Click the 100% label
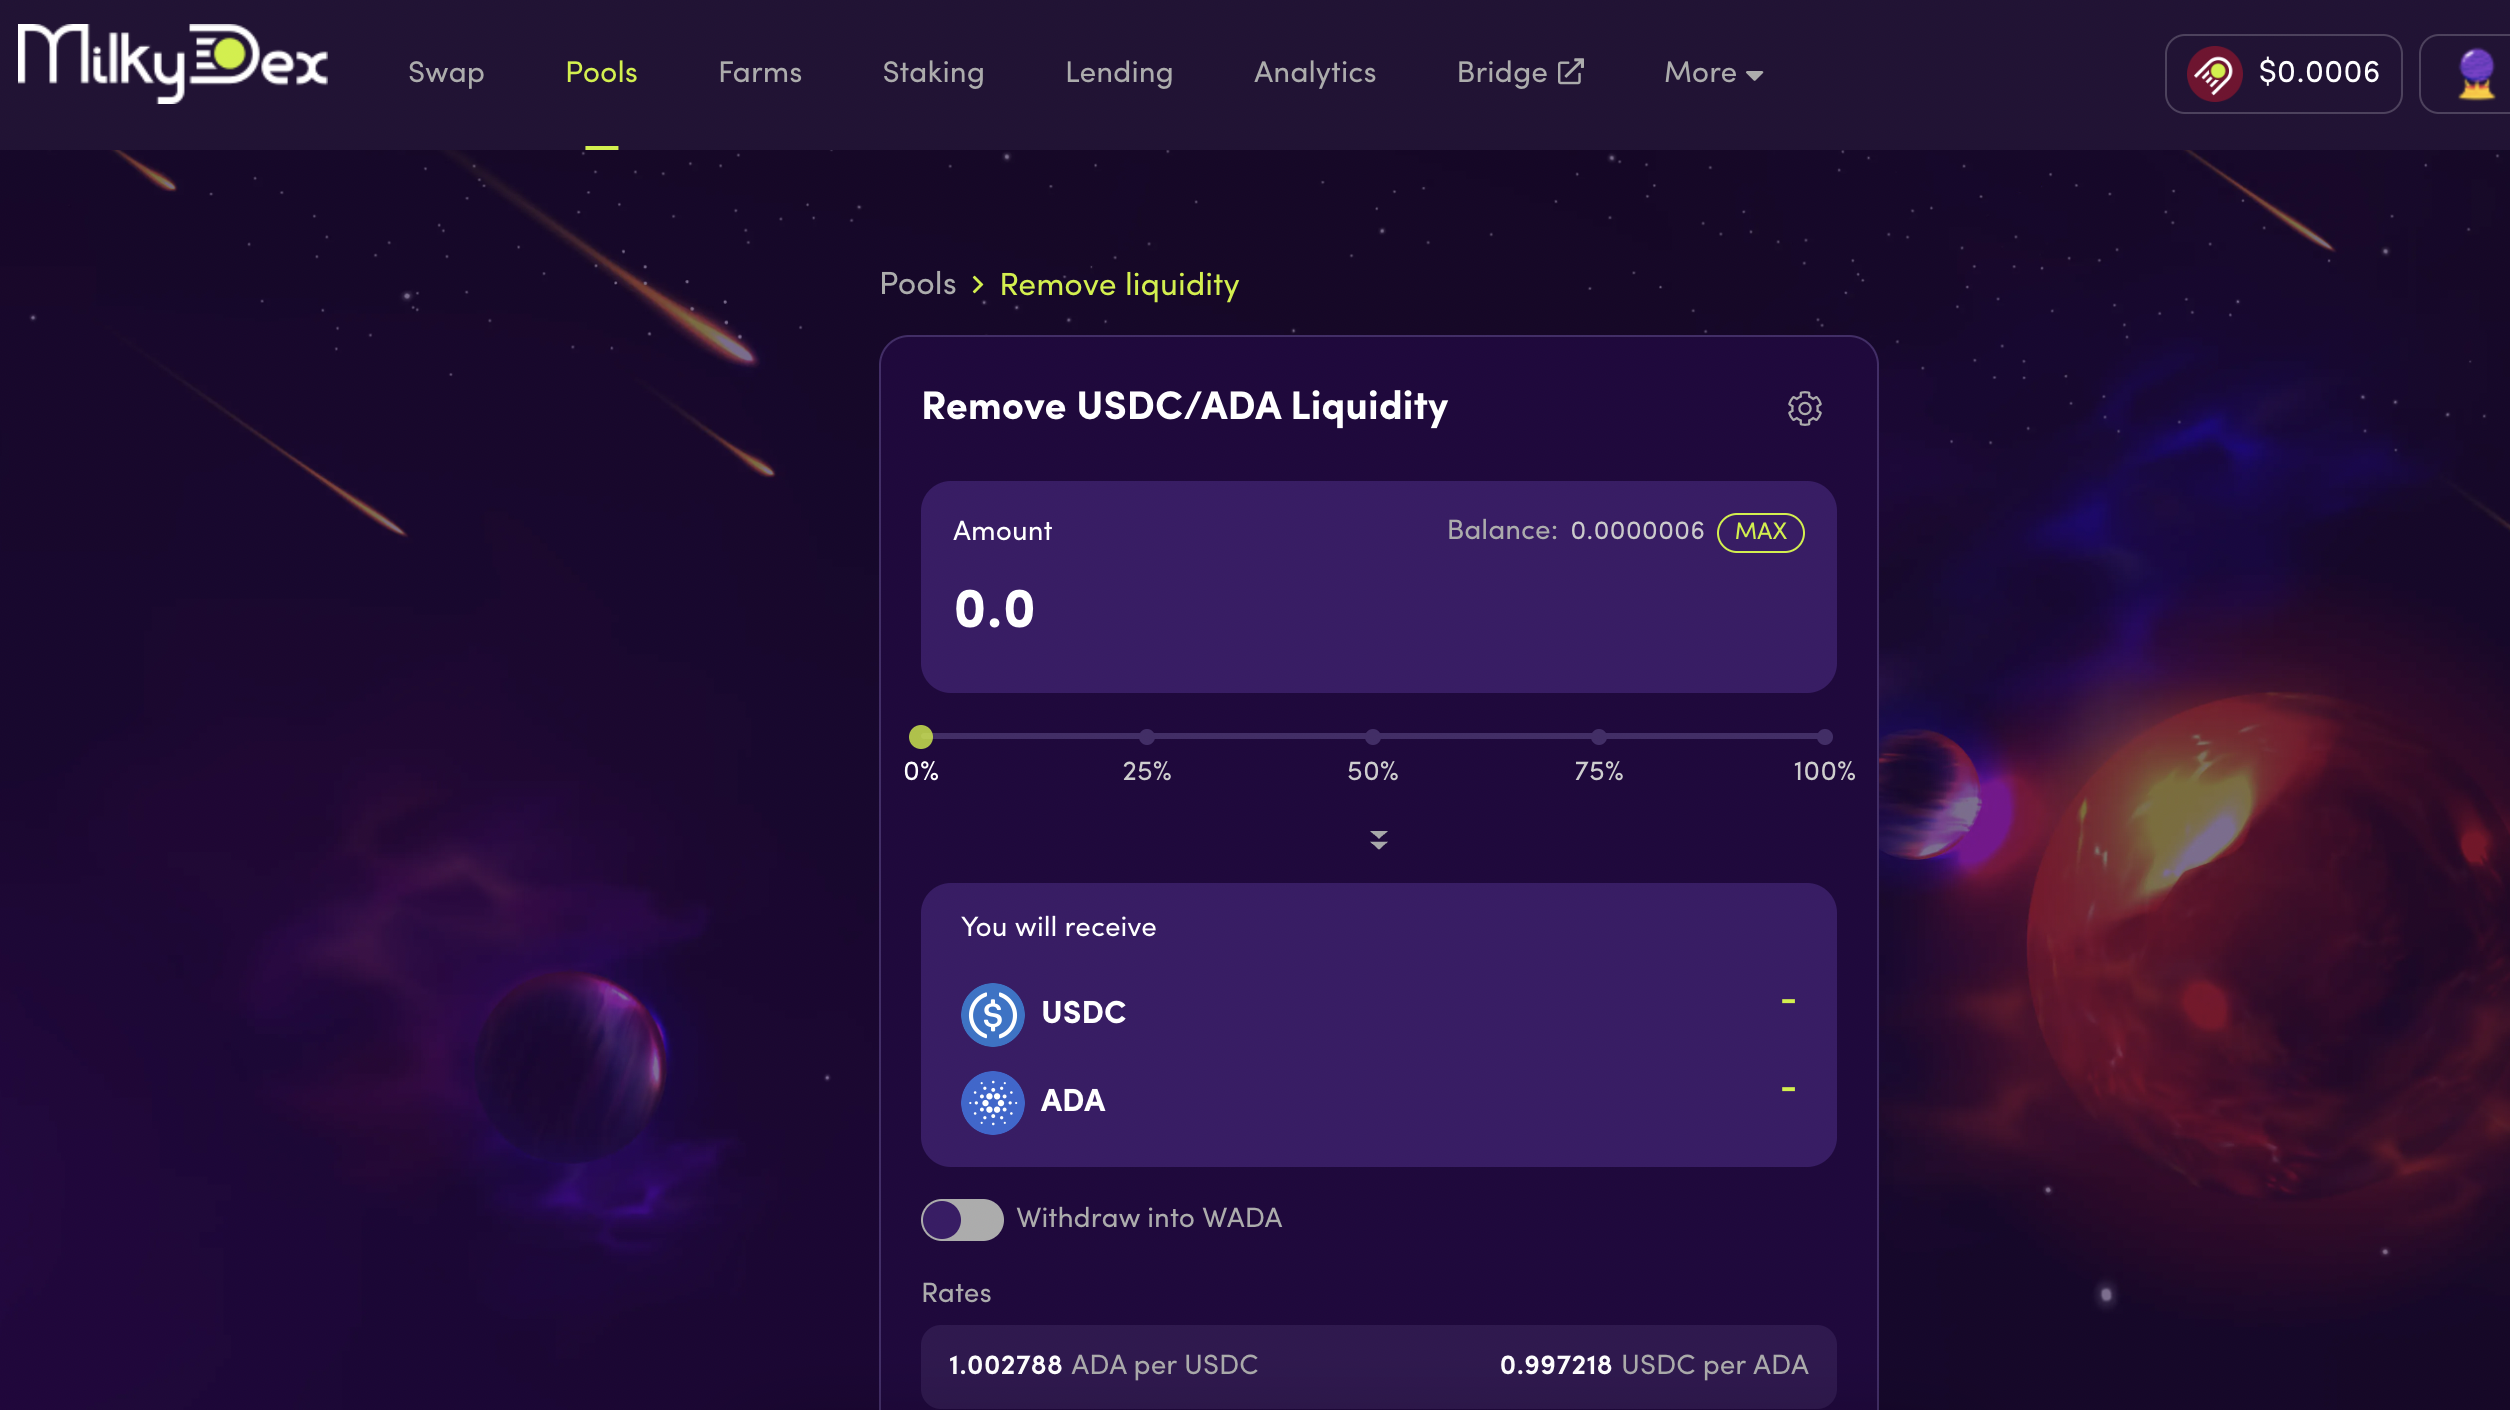 coord(1824,772)
